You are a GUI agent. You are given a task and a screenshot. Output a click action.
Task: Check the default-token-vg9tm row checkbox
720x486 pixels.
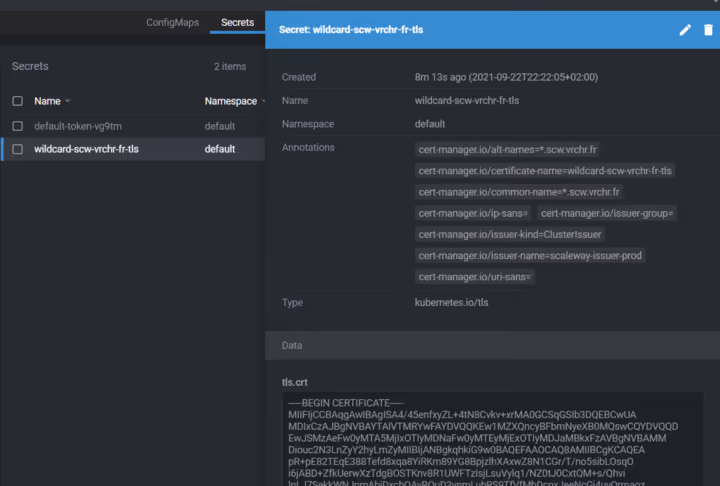(x=17, y=126)
